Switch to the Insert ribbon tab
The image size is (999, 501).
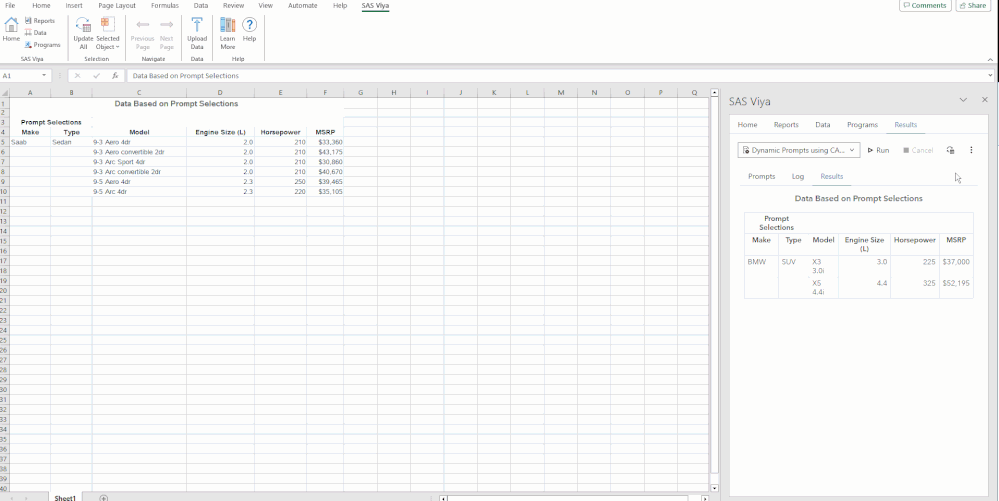(x=74, y=5)
